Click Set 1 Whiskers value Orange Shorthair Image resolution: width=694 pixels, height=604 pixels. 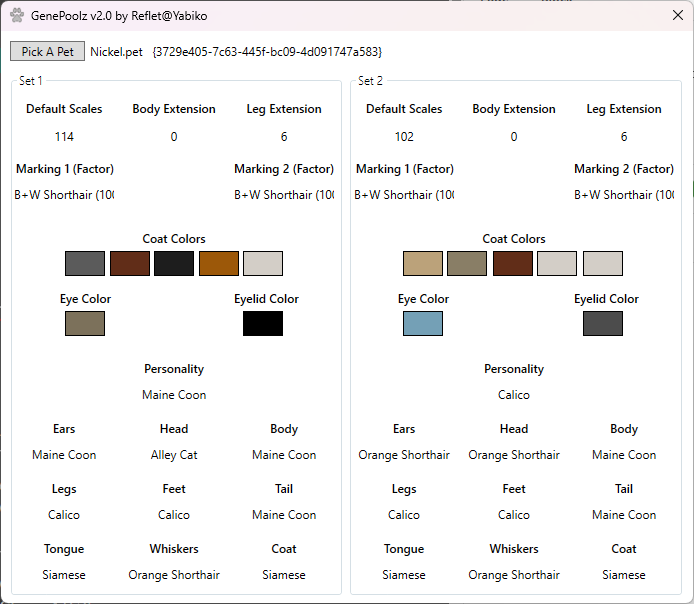point(174,575)
